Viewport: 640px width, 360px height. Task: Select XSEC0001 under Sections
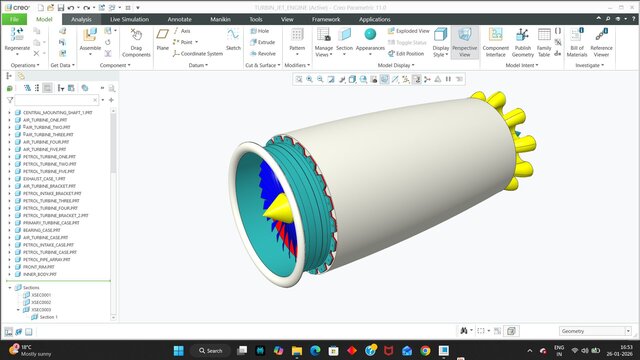coord(41,295)
